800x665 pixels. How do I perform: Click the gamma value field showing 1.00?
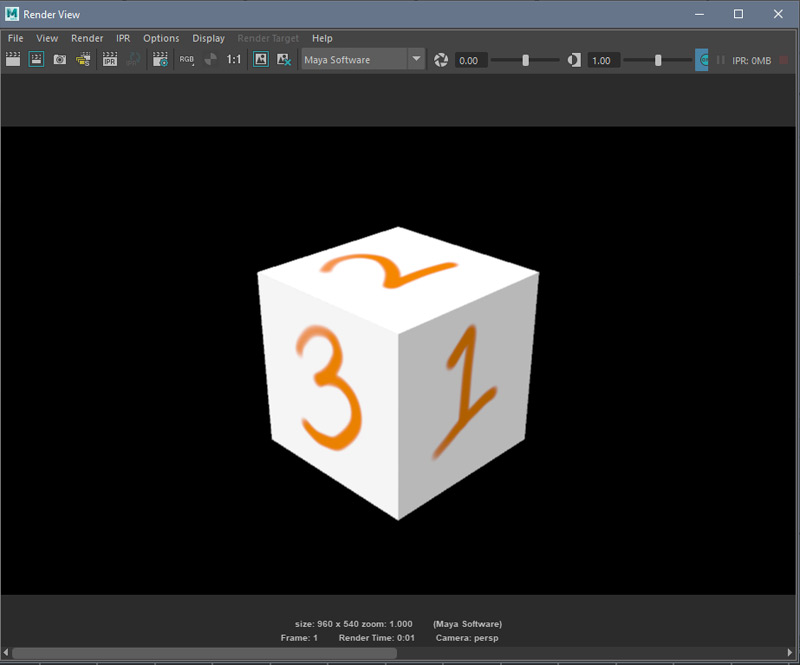[601, 60]
